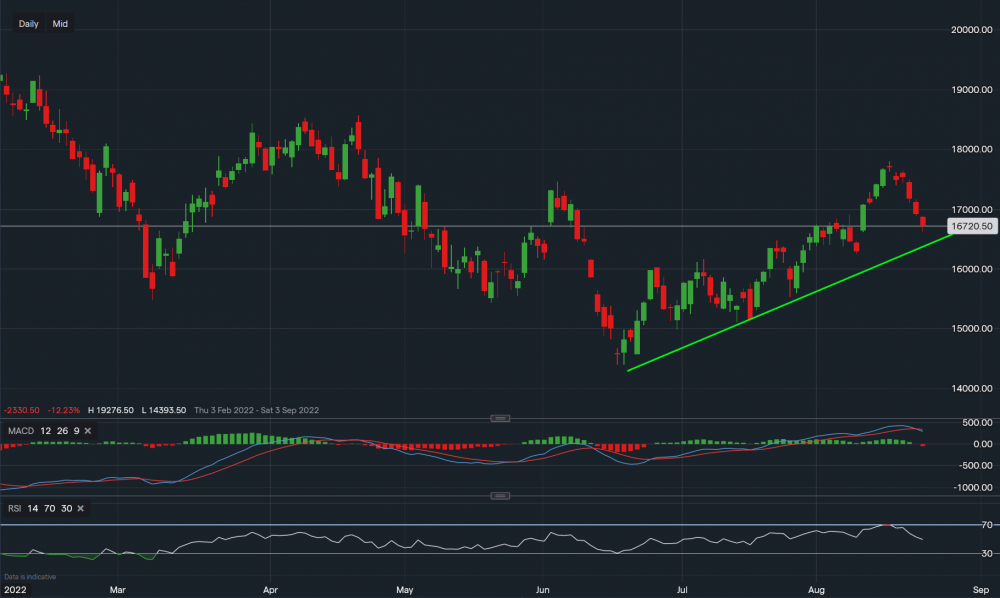This screenshot has width=1000, height=598.
Task: Grab the resize handle above MACD panel
Action: [x=500, y=418]
